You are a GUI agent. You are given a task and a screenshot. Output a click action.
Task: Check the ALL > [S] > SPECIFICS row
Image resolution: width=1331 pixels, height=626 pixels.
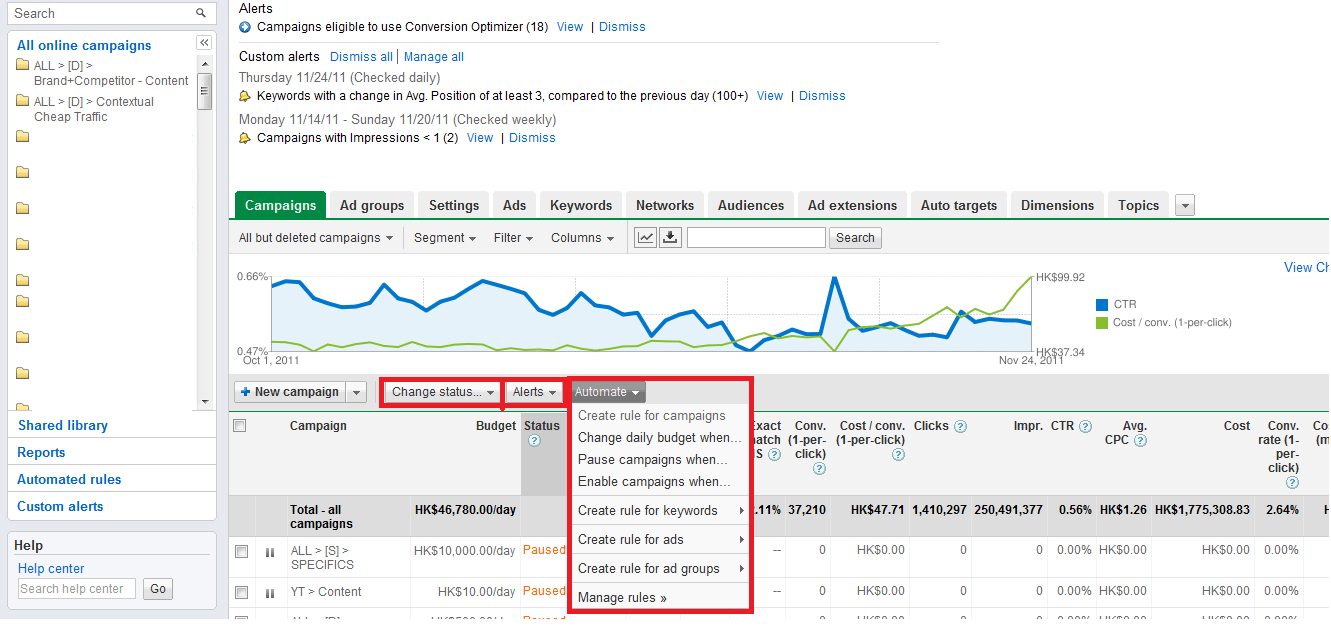click(x=241, y=551)
